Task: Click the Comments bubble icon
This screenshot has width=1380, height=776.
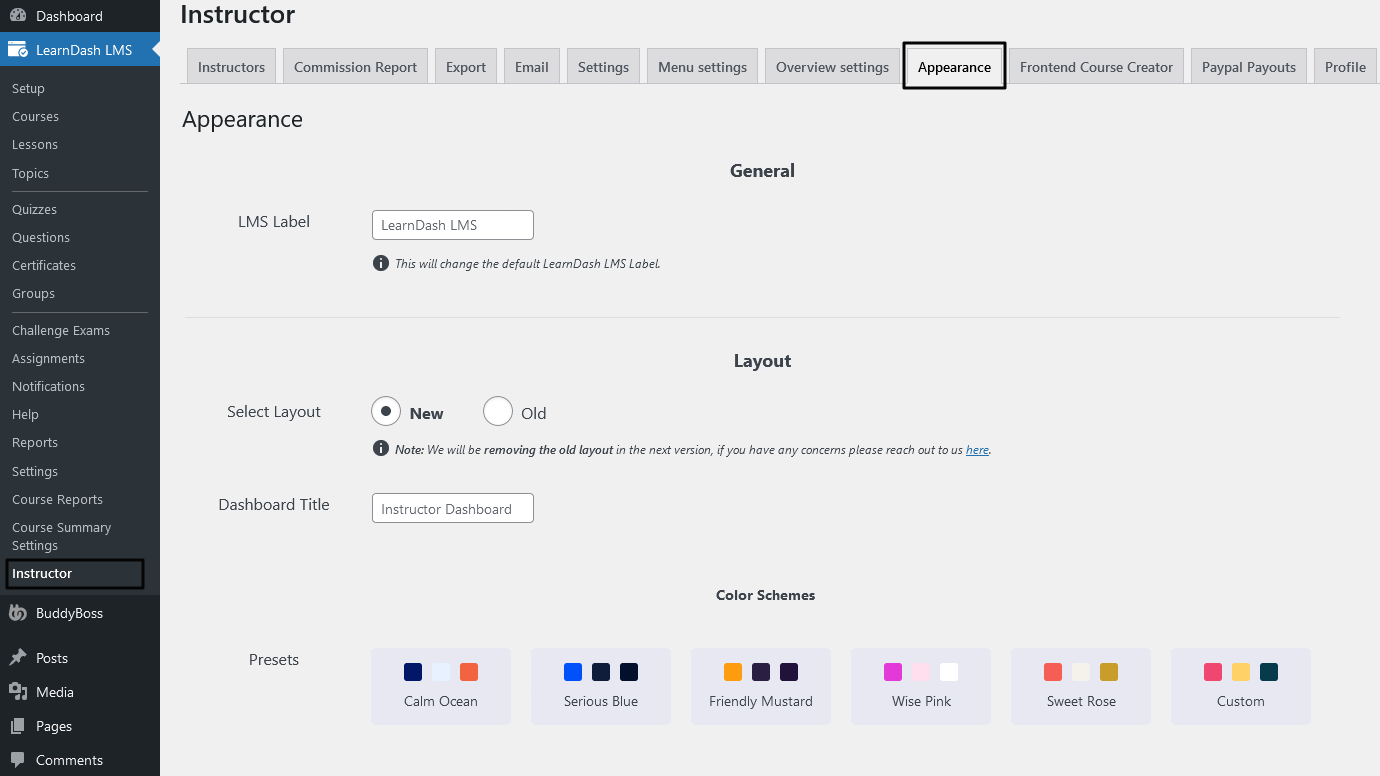Action: click(18, 760)
